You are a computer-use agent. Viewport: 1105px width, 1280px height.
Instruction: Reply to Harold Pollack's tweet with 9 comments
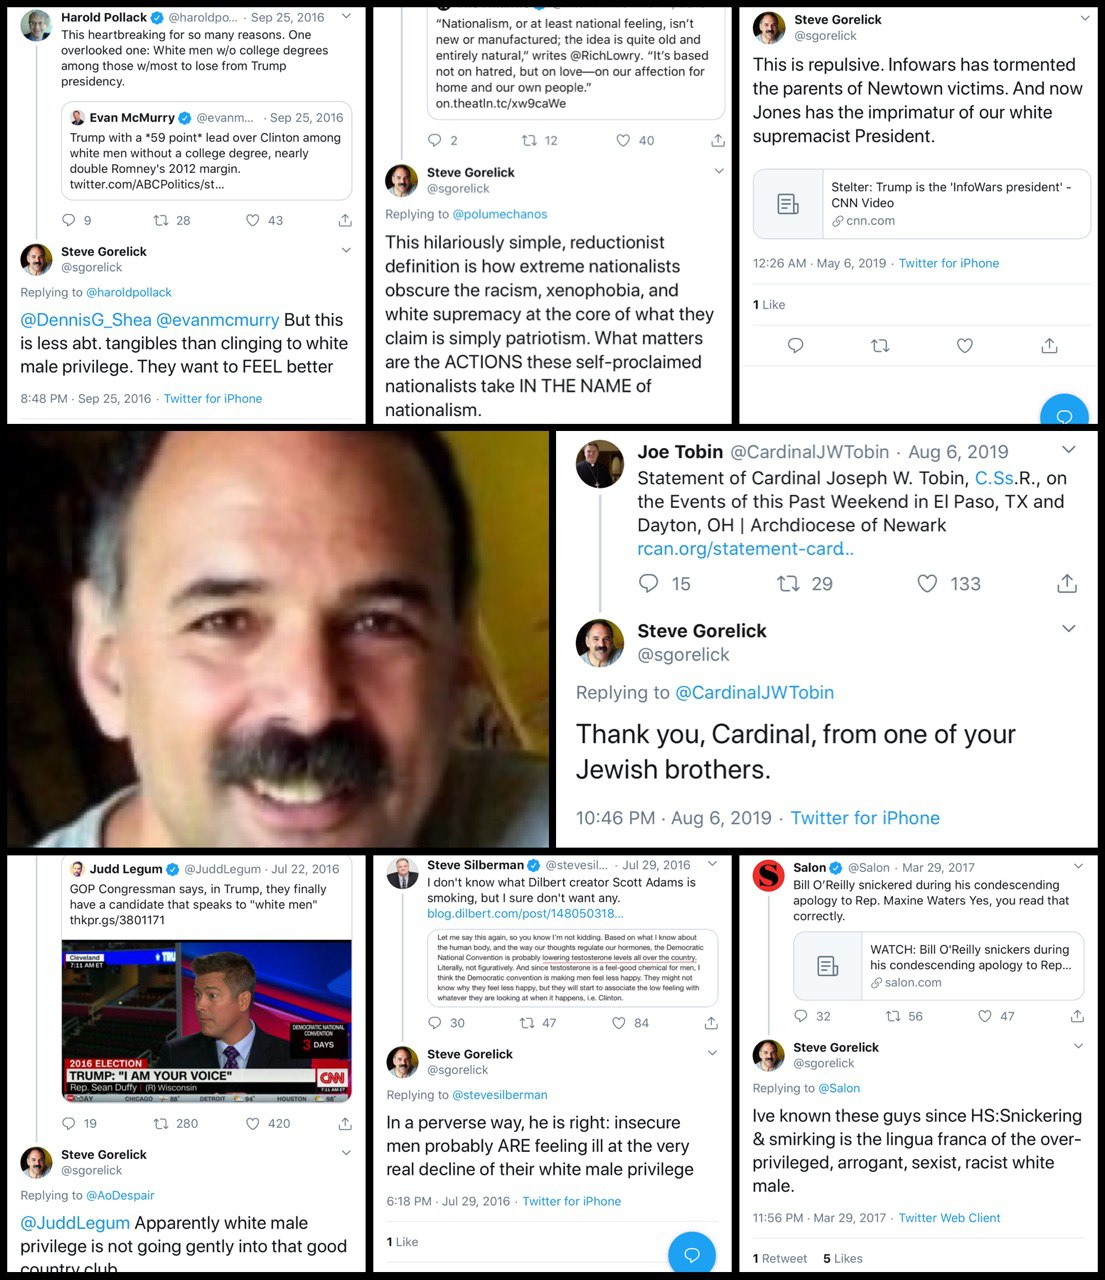[69, 220]
